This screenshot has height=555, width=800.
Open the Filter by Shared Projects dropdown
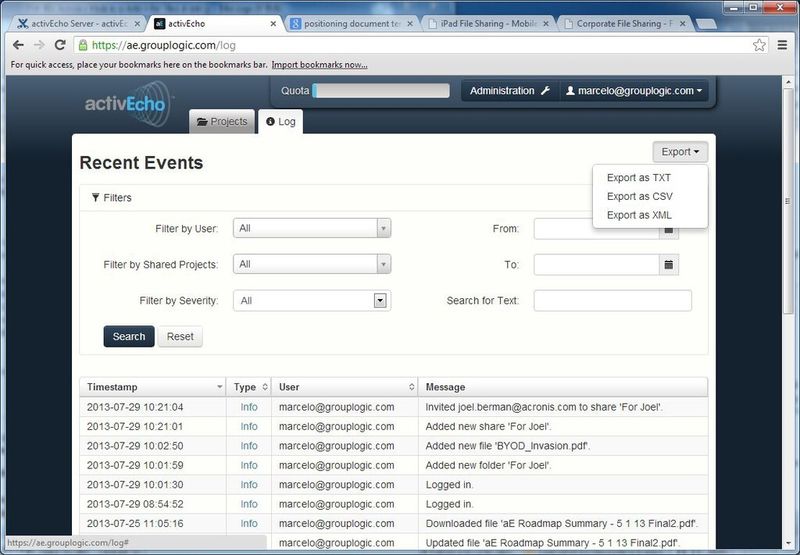tap(312, 264)
